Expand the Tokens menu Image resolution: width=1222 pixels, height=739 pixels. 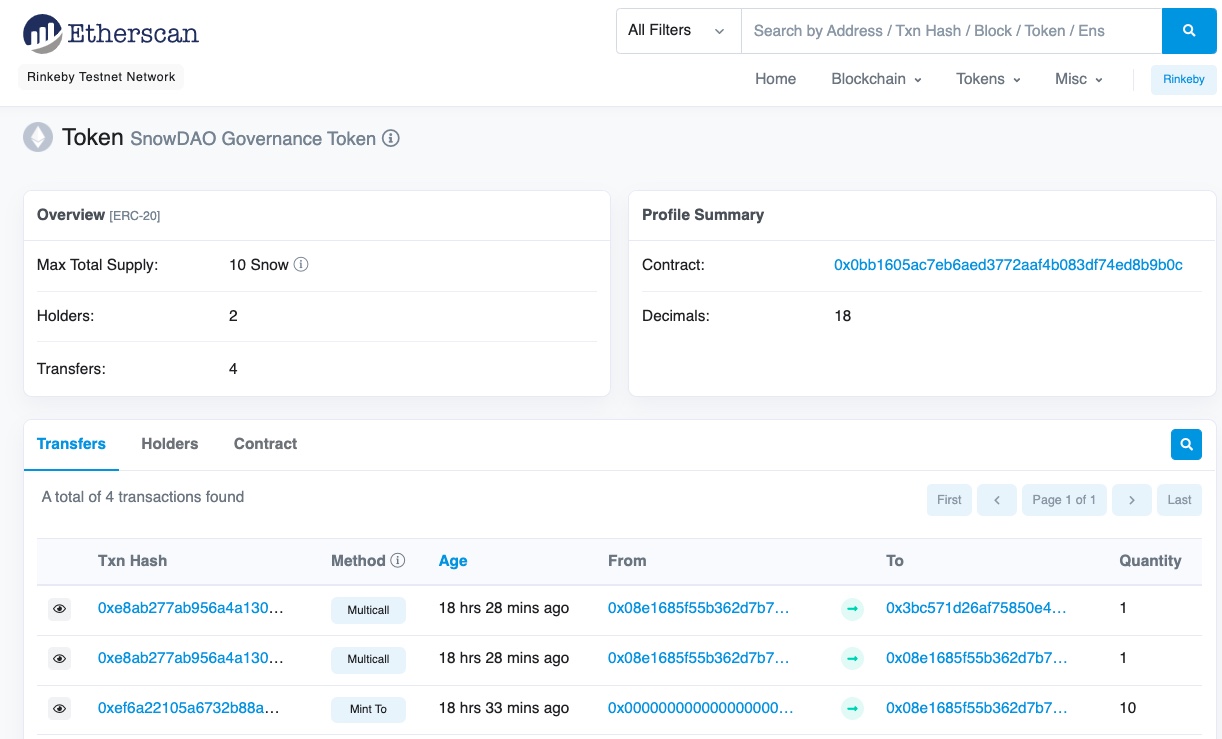pyautogui.click(x=988, y=79)
